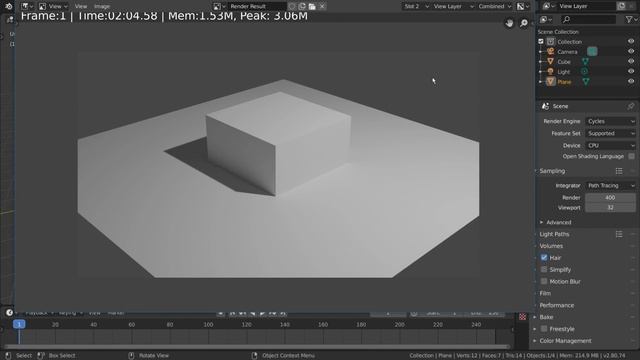Enable the Freestyle checkbox
640x360 pixels.
tap(544, 329)
